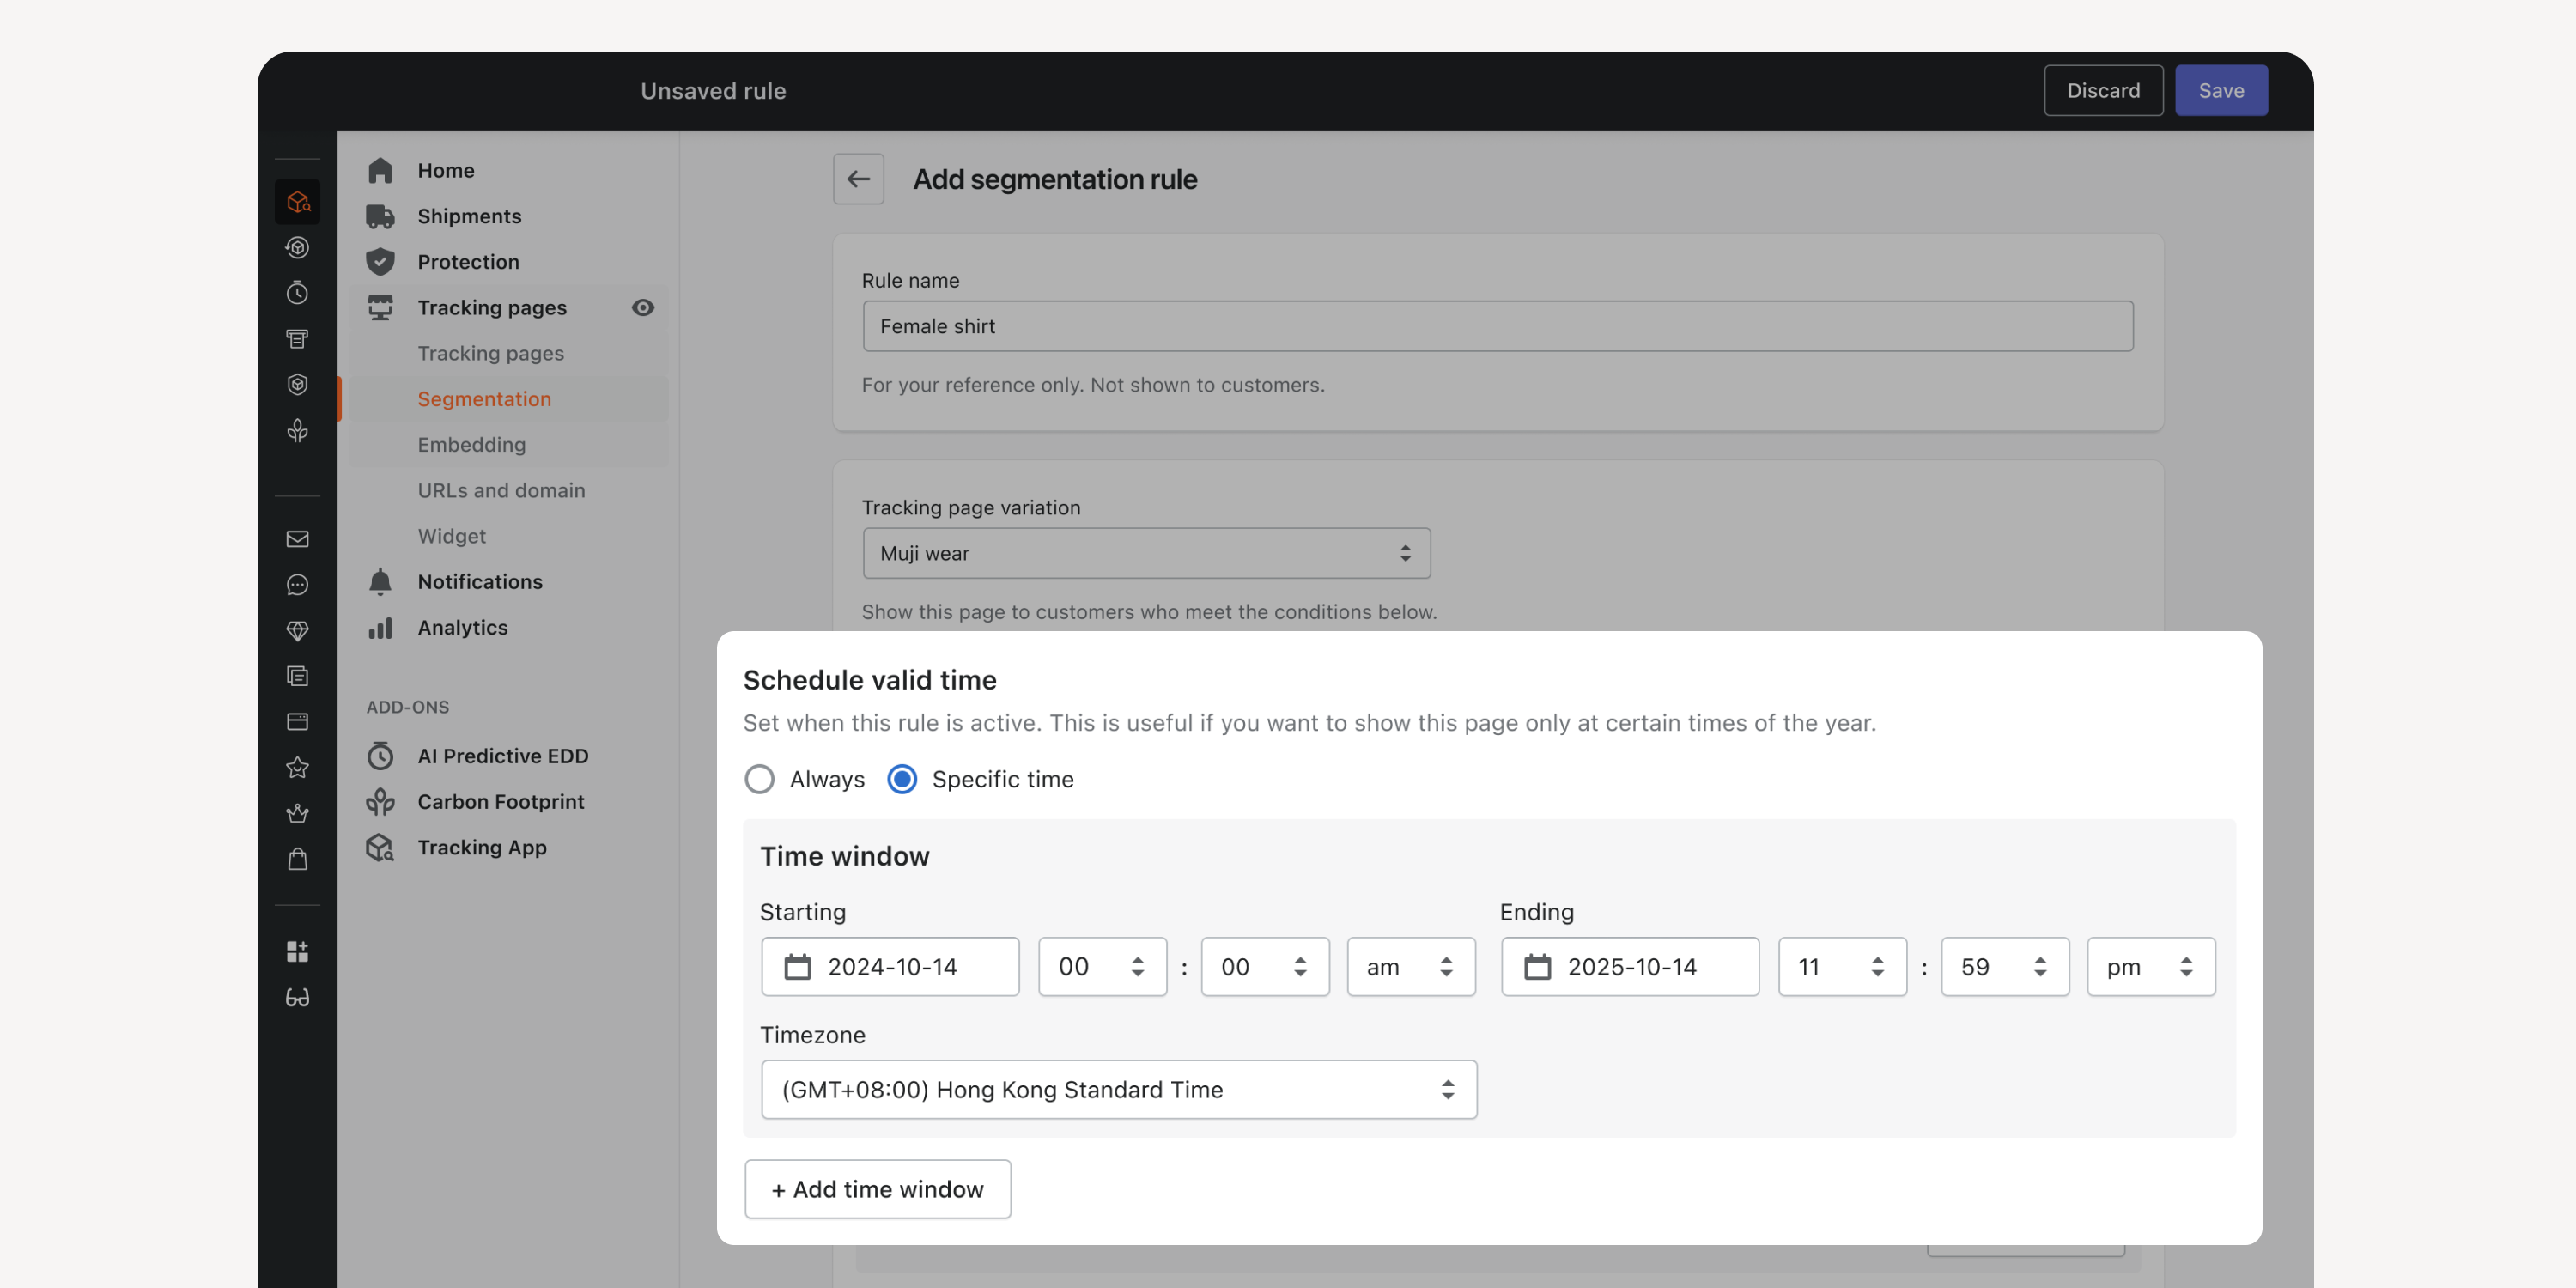2576x1288 pixels.
Task: Open the Tracking page variation dropdown Muji wear
Action: tap(1146, 553)
